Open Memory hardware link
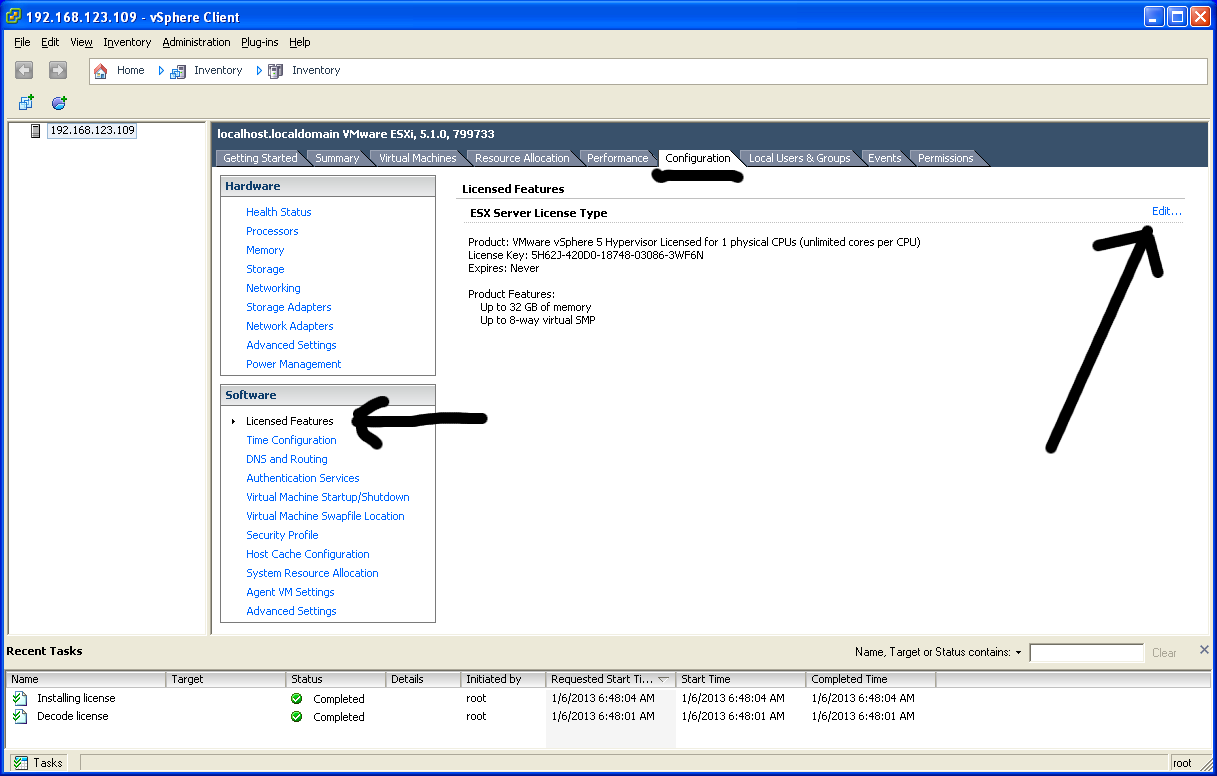The width and height of the screenshot is (1217, 776). (265, 250)
